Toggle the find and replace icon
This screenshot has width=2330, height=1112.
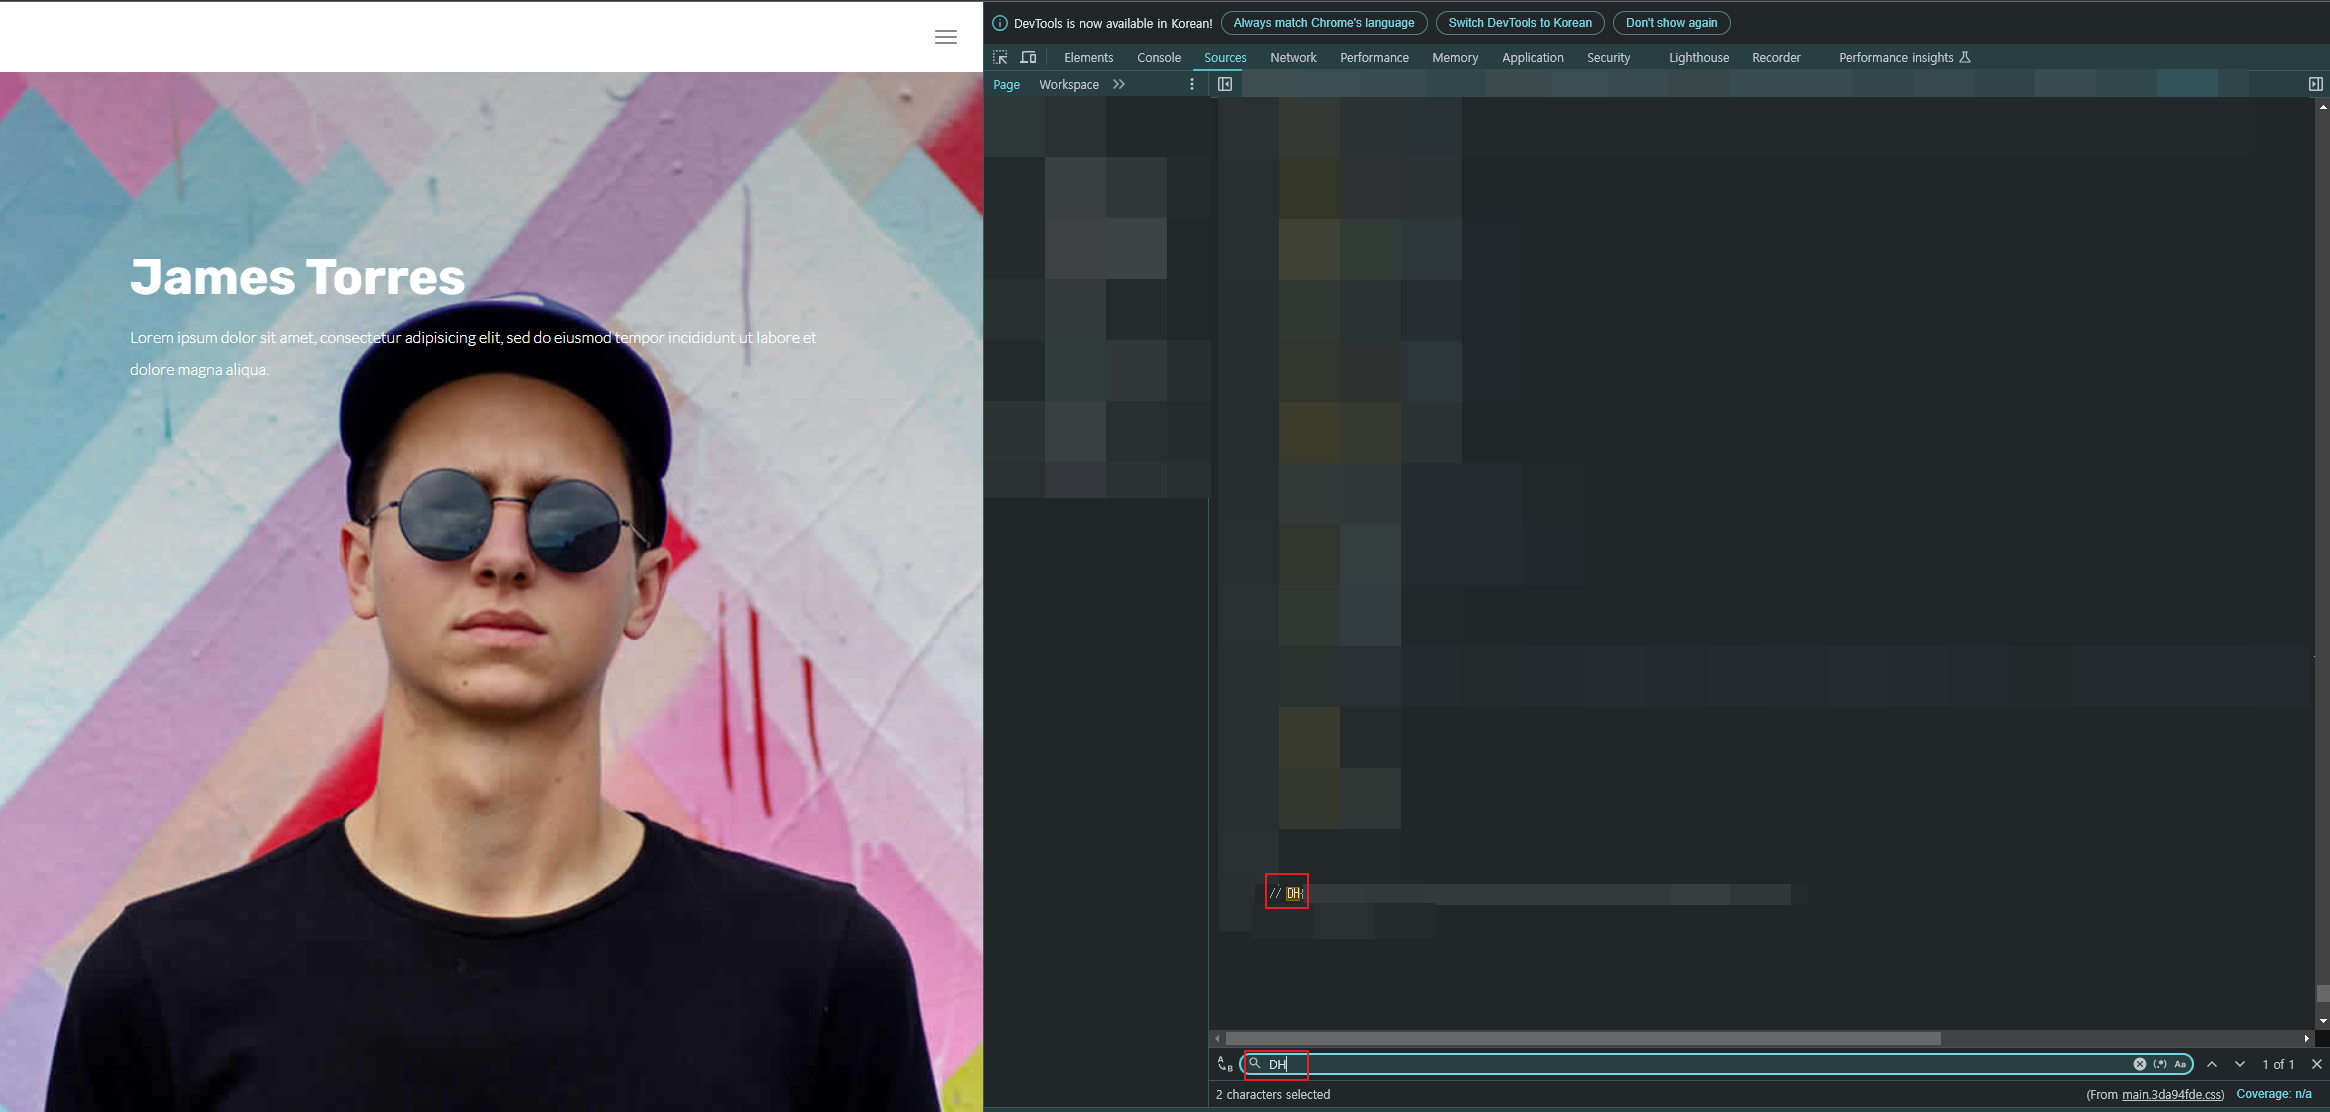pyautogui.click(x=1224, y=1064)
